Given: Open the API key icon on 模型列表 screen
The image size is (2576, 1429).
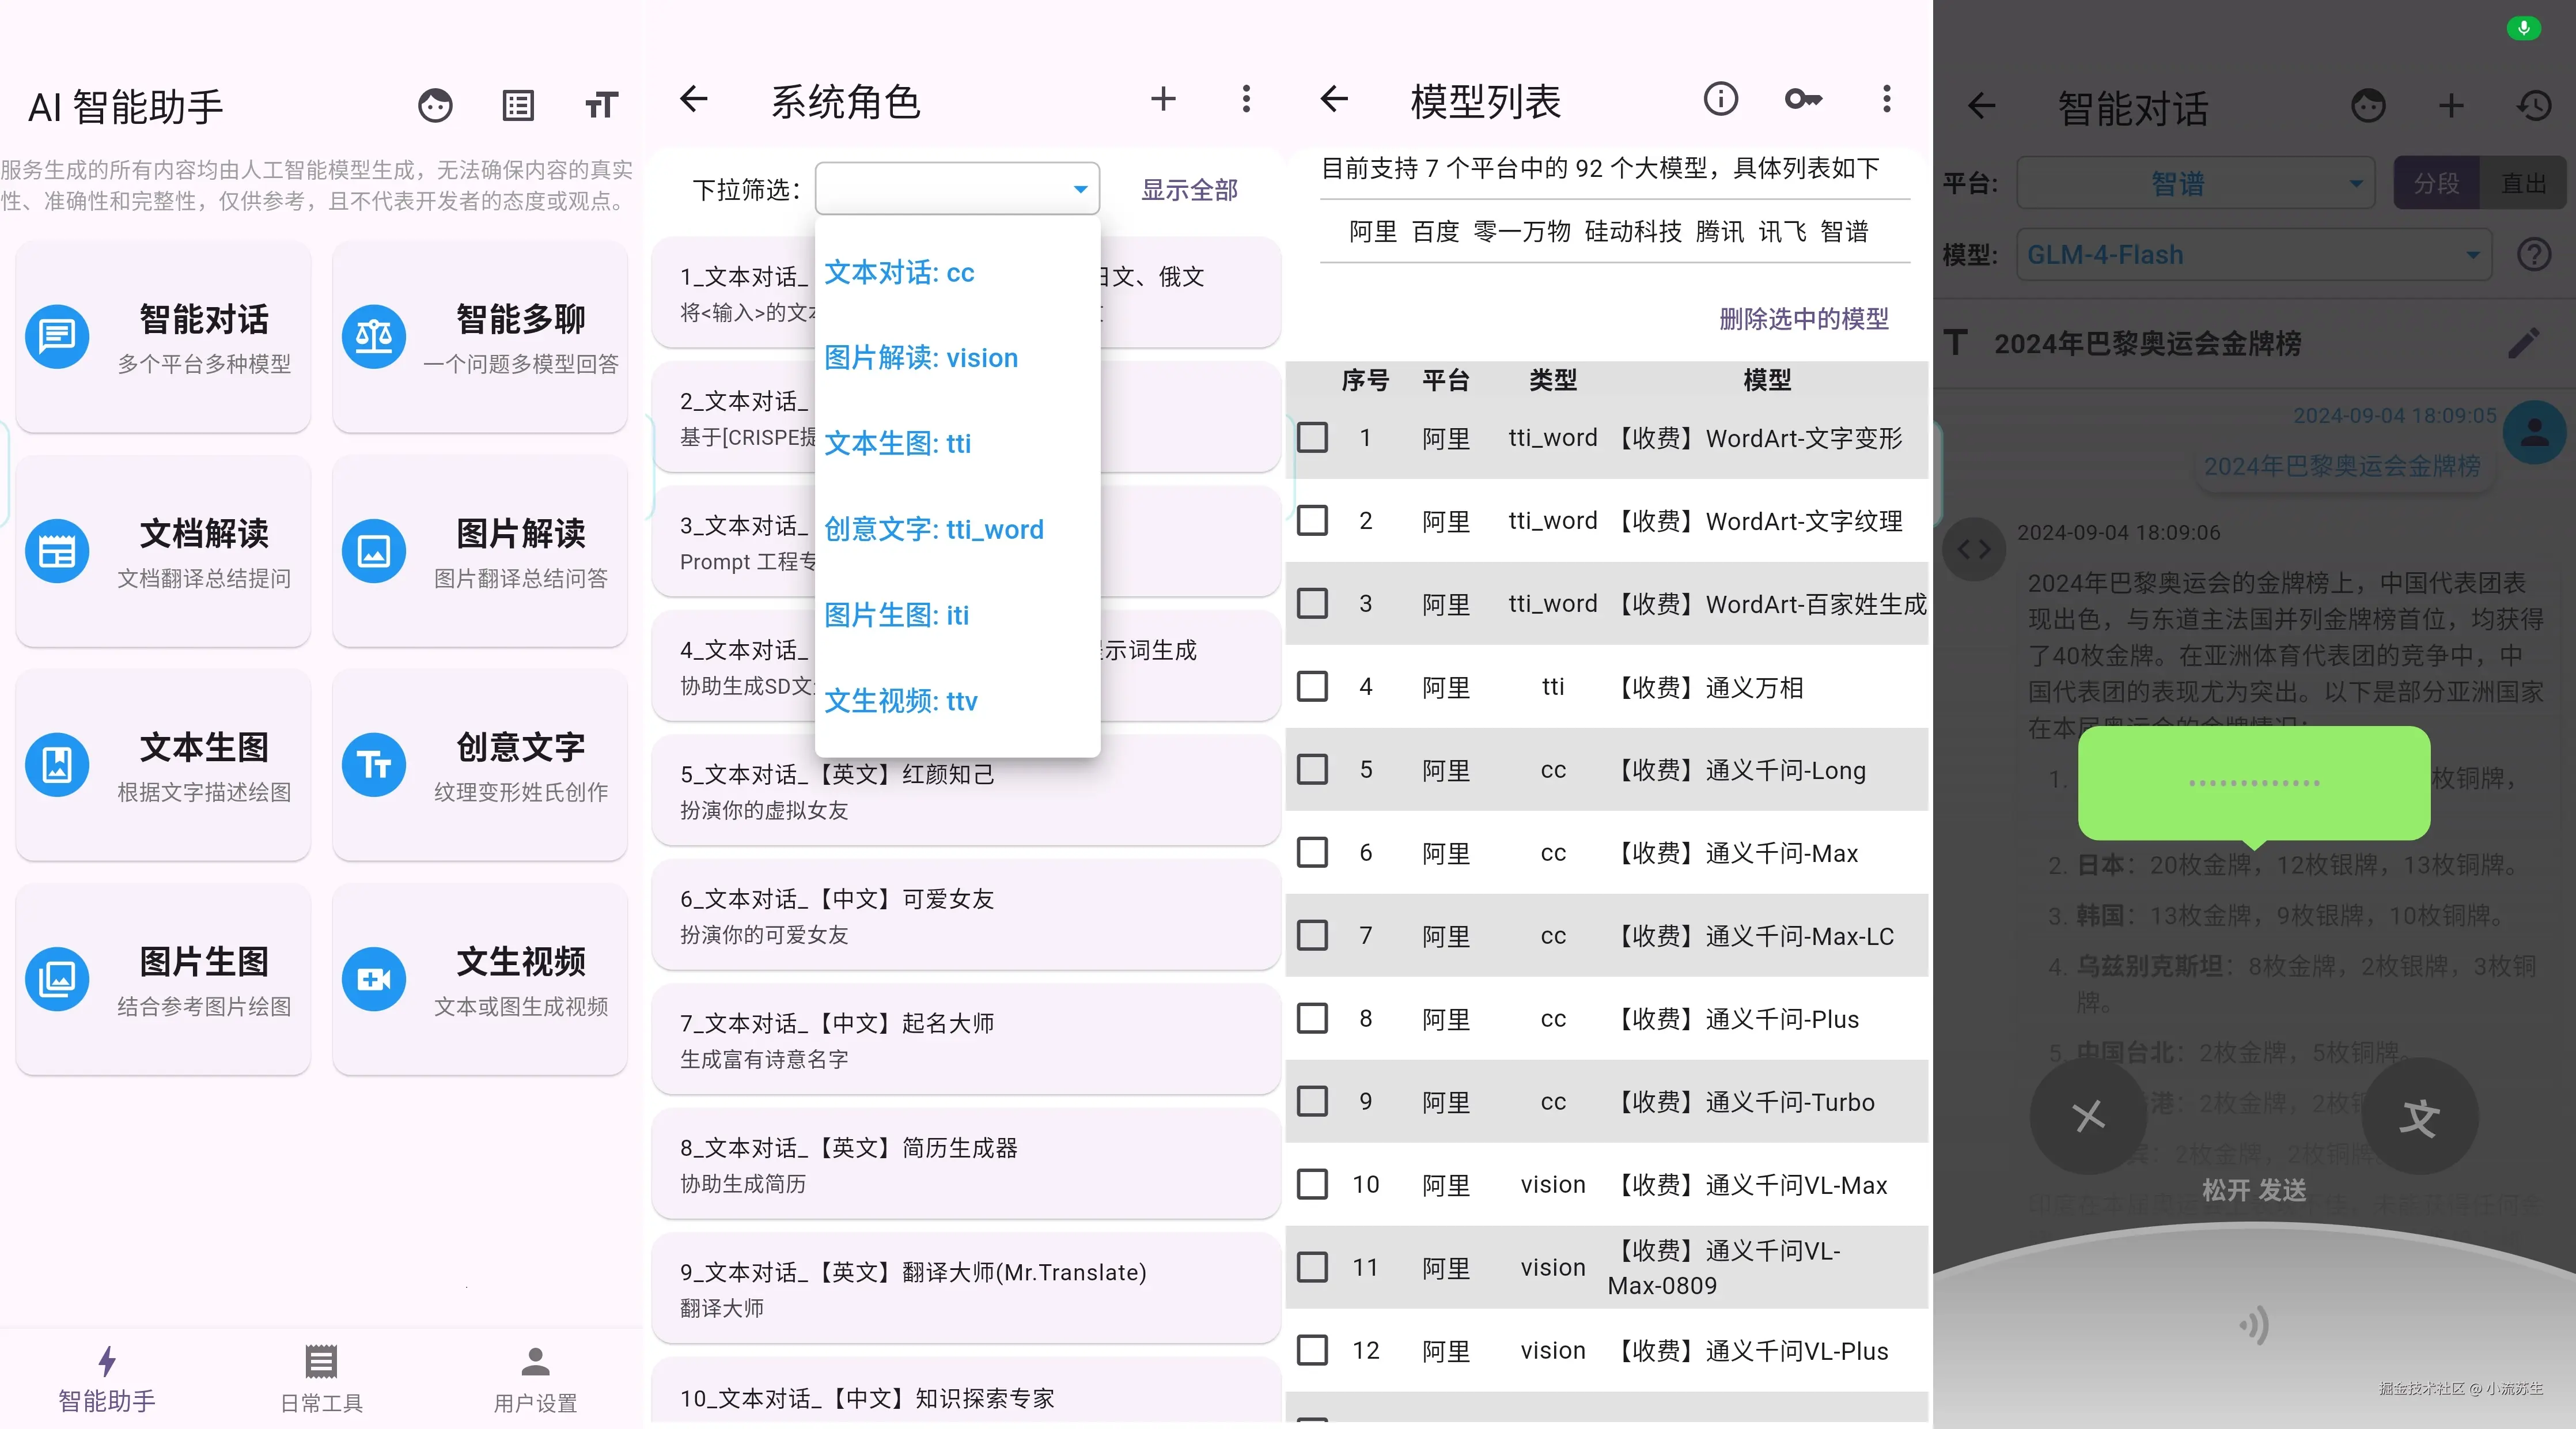Looking at the screenshot, I should click(1803, 99).
